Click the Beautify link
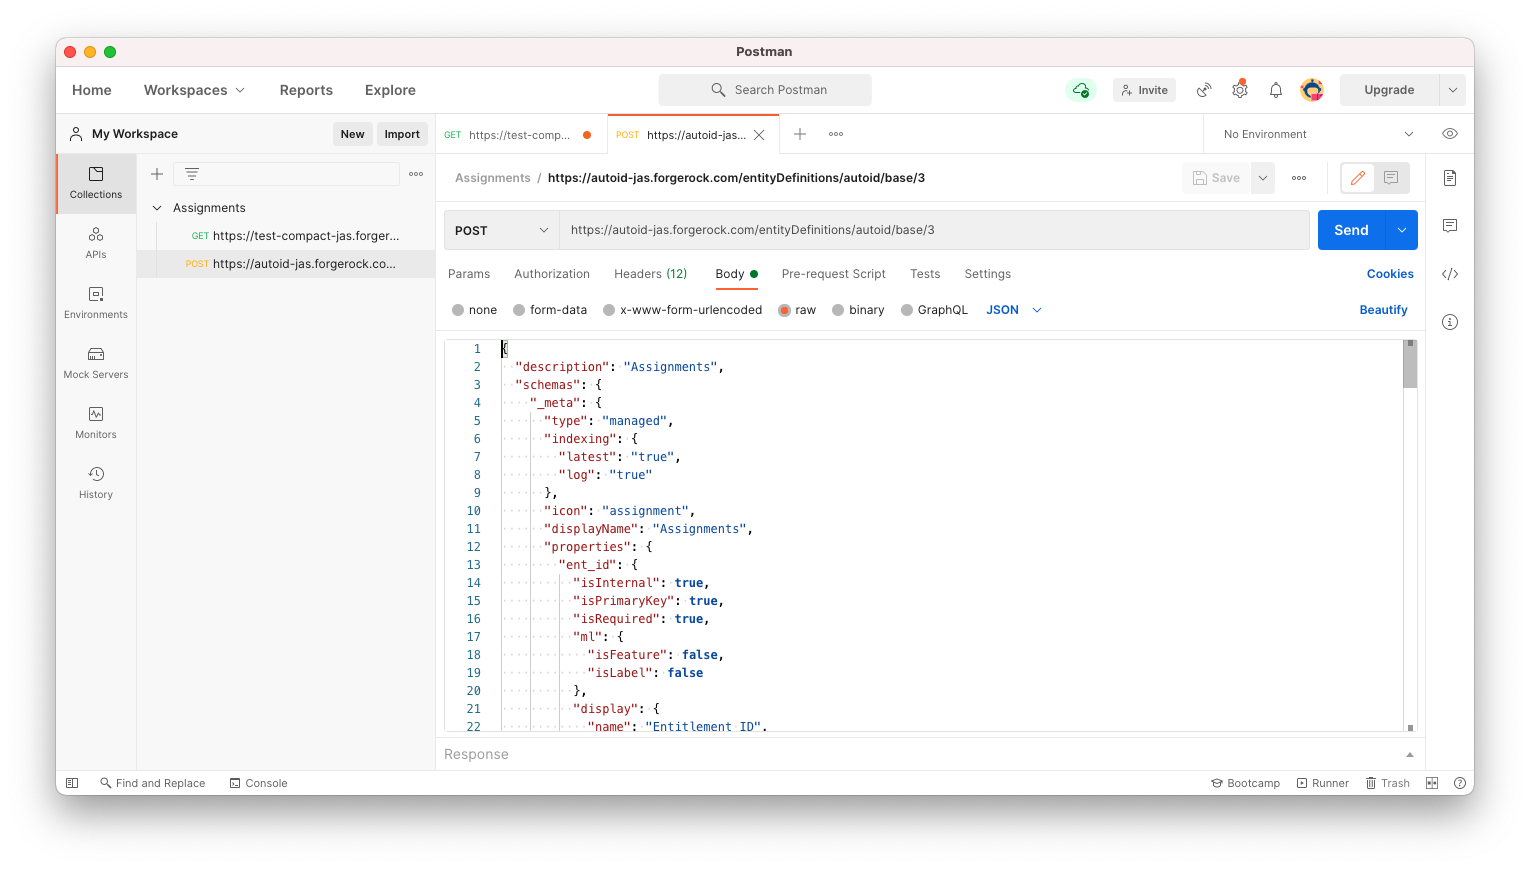 (1383, 310)
